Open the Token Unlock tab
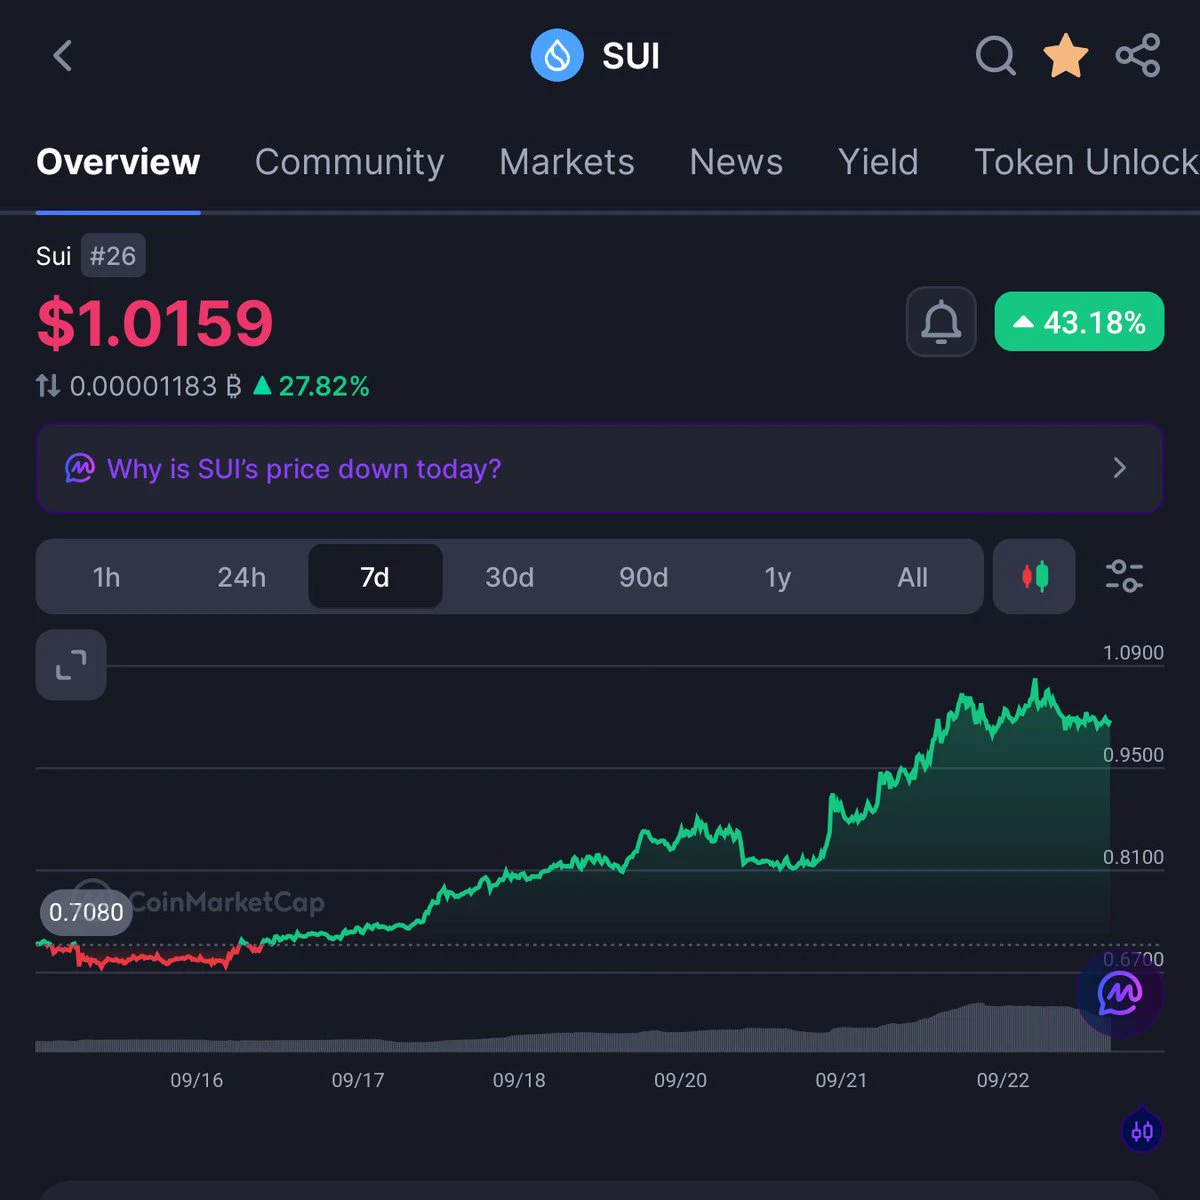The image size is (1200, 1200). tap(1086, 162)
